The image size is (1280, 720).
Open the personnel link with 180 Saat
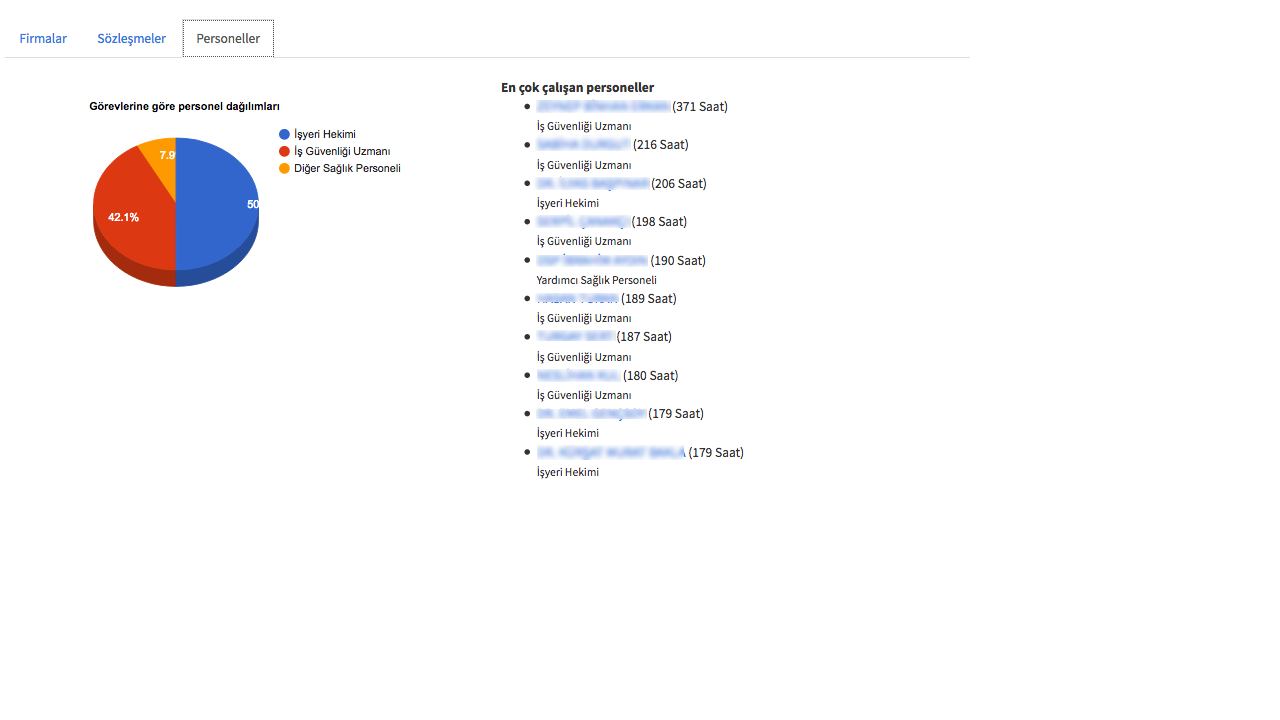click(578, 376)
